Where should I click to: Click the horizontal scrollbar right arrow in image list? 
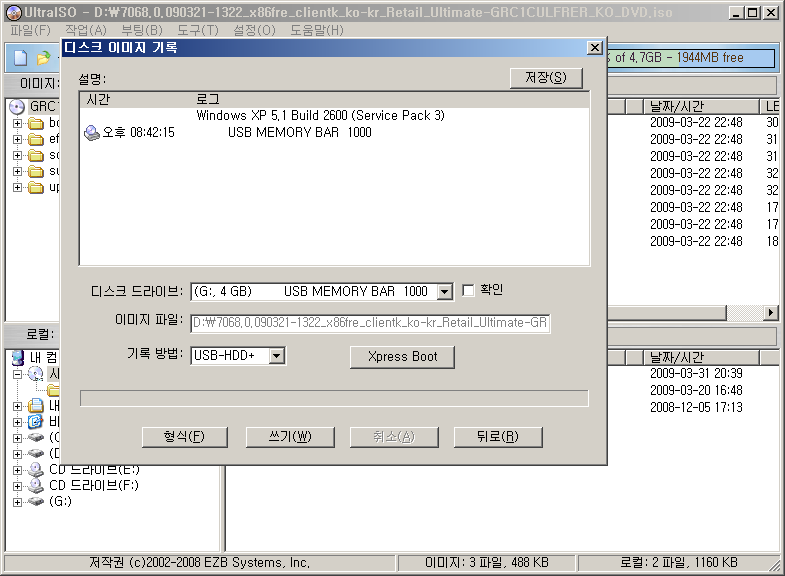pos(771,313)
